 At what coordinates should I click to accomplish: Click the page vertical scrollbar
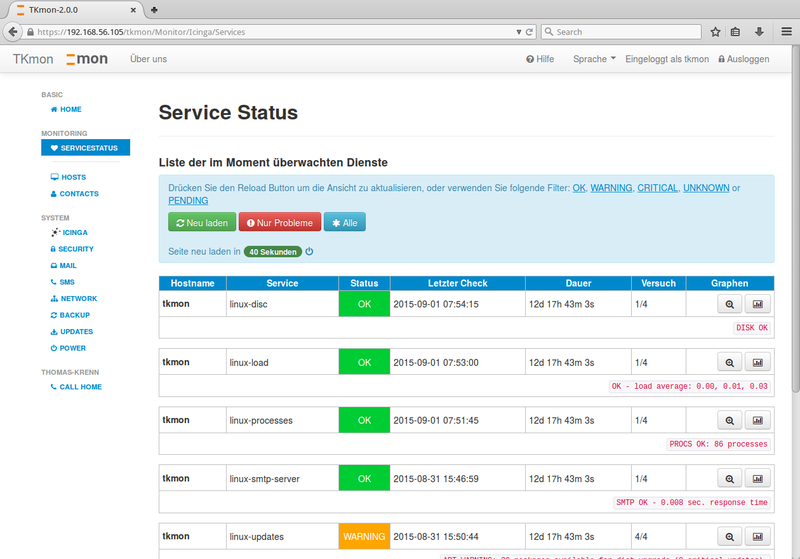pos(795,219)
